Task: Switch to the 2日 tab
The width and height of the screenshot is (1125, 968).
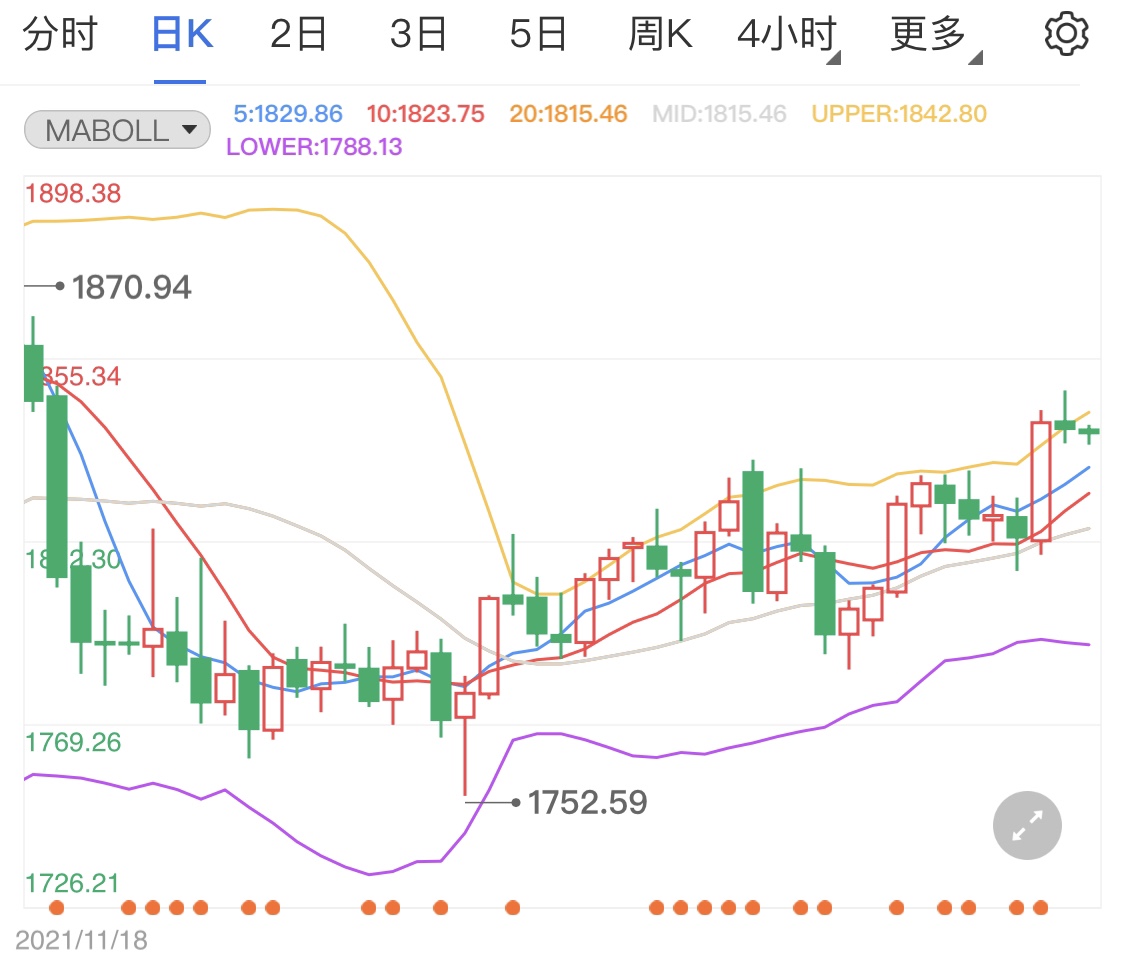Action: pos(298,34)
